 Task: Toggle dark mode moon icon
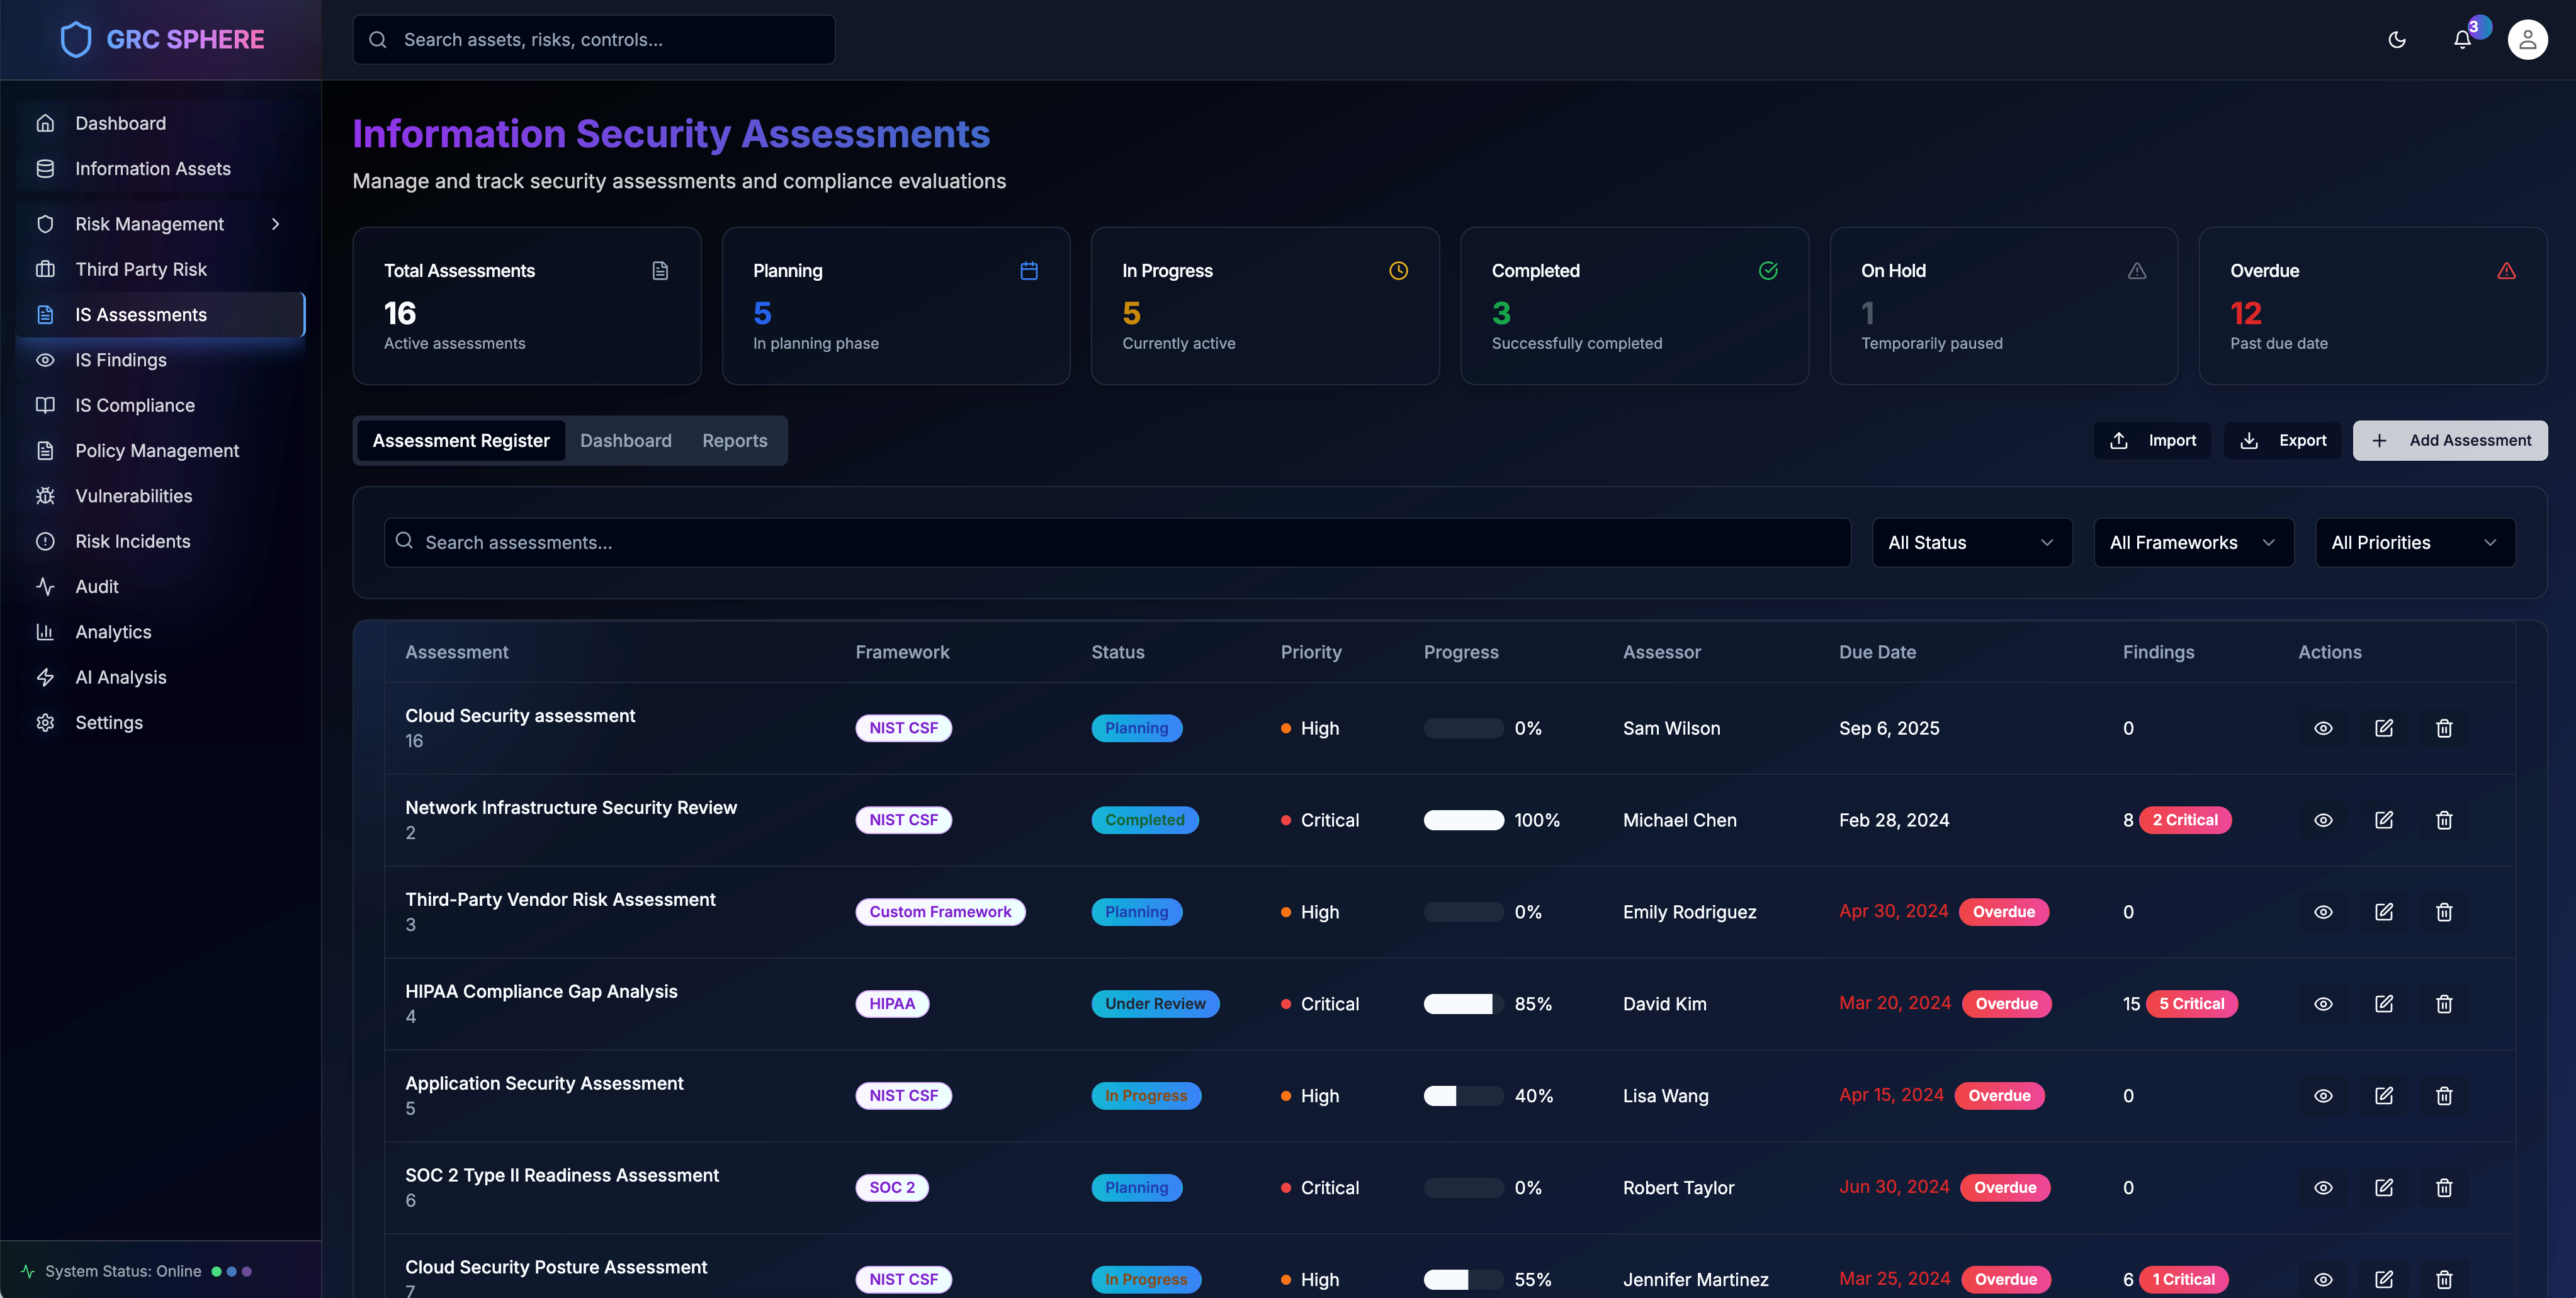click(2397, 40)
